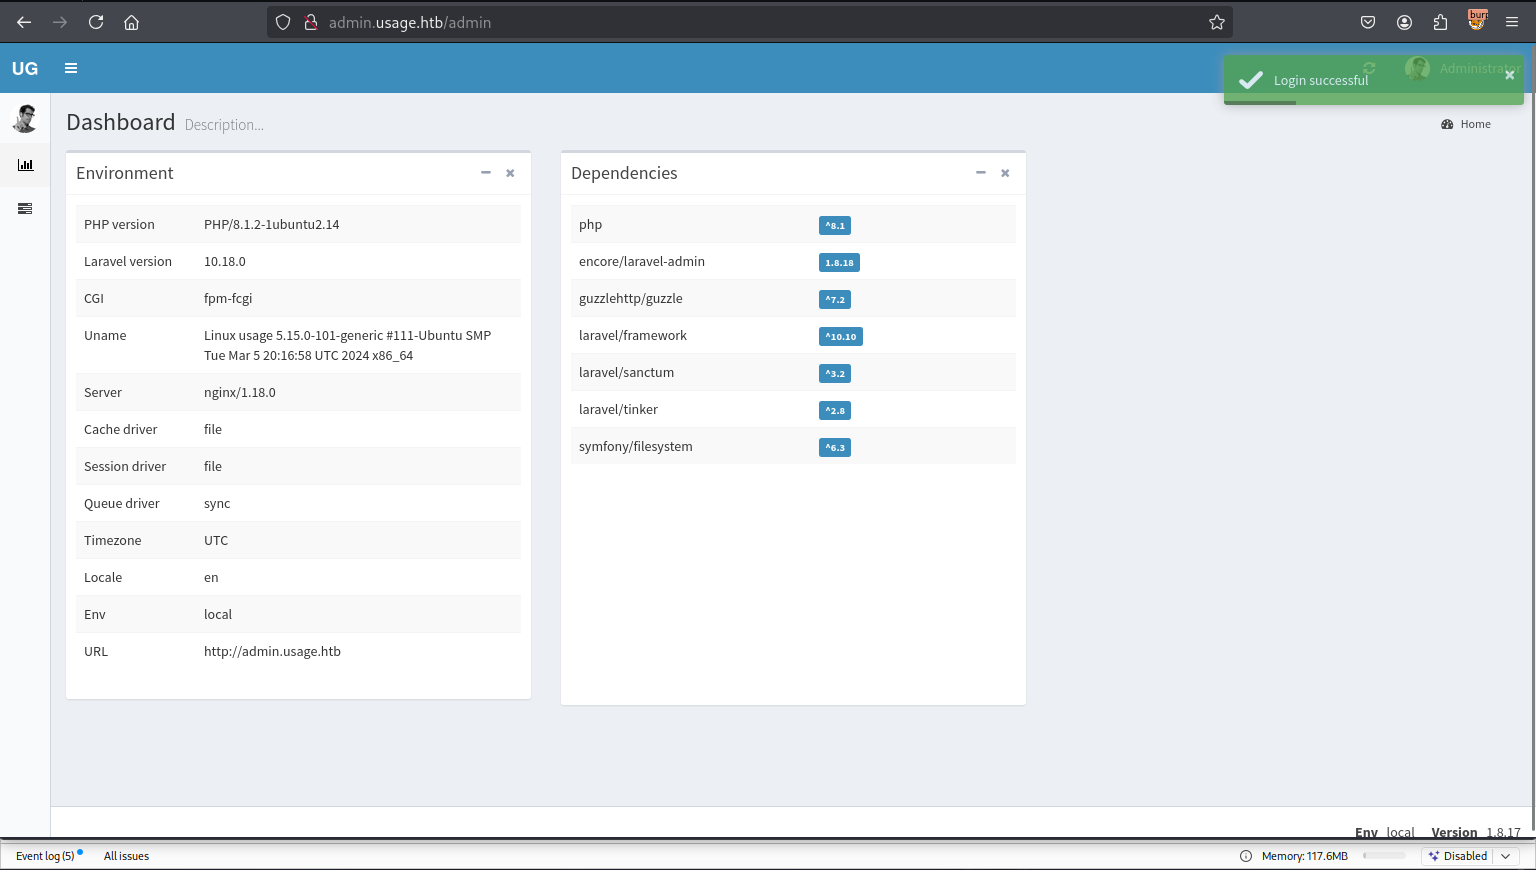Open the Event log (5) entry
Image resolution: width=1536 pixels, height=870 pixels.
tap(45, 856)
